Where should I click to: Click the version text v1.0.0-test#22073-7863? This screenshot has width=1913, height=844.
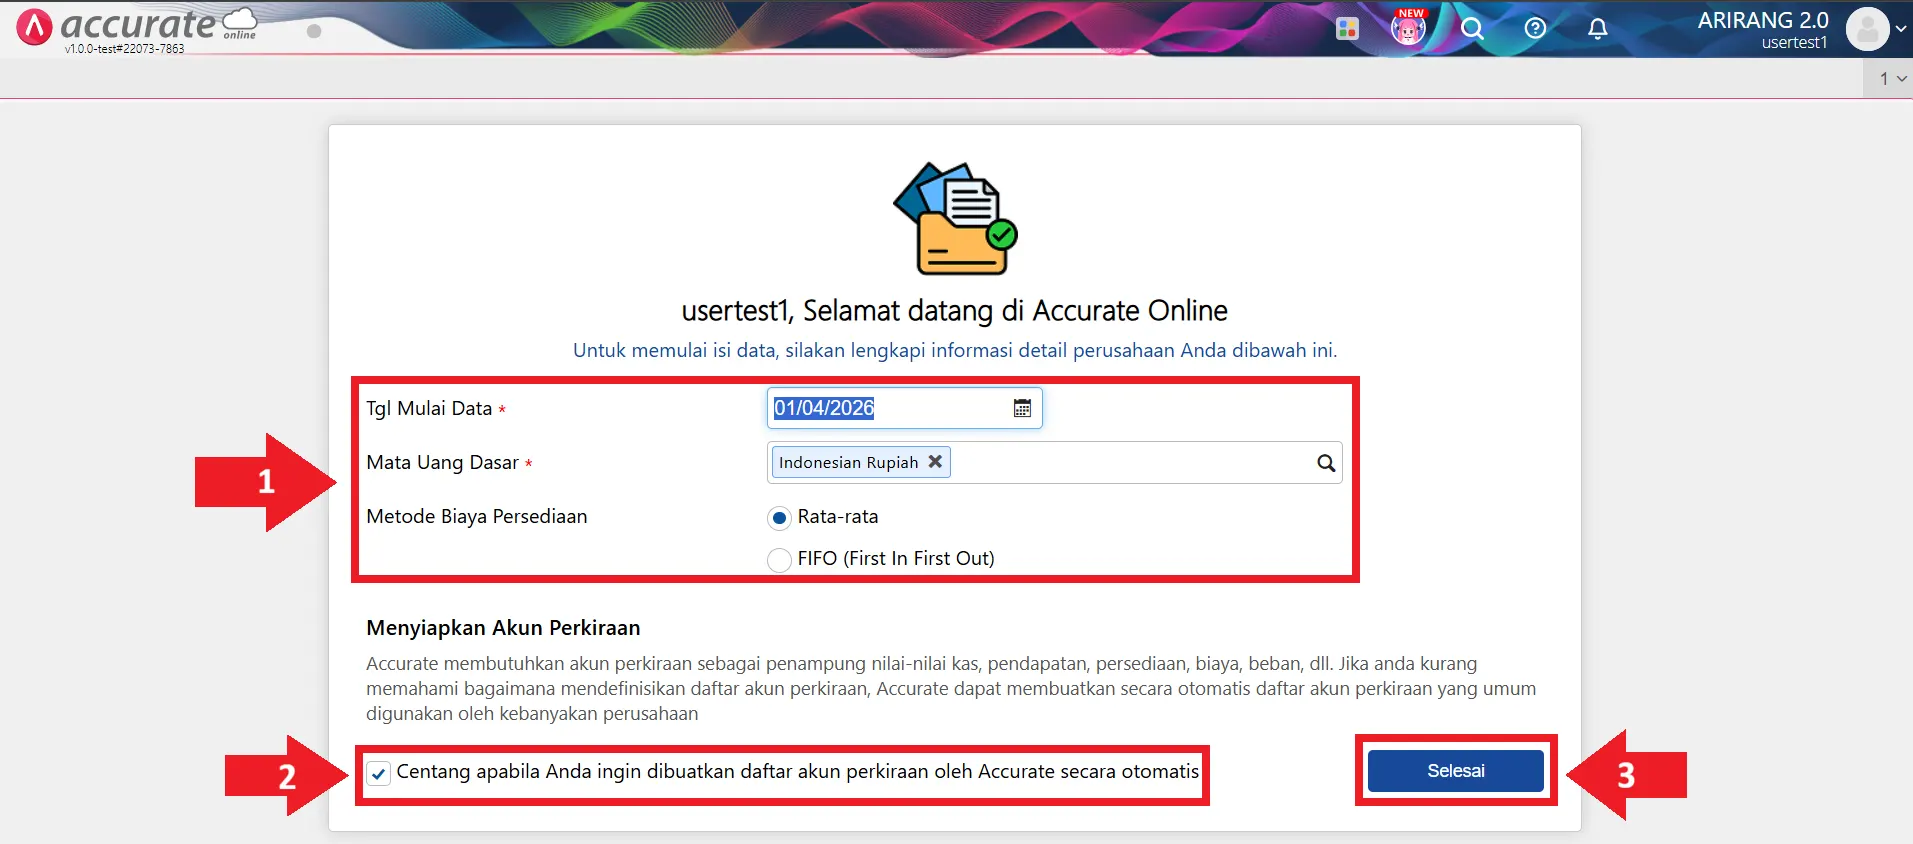pyautogui.click(x=124, y=49)
